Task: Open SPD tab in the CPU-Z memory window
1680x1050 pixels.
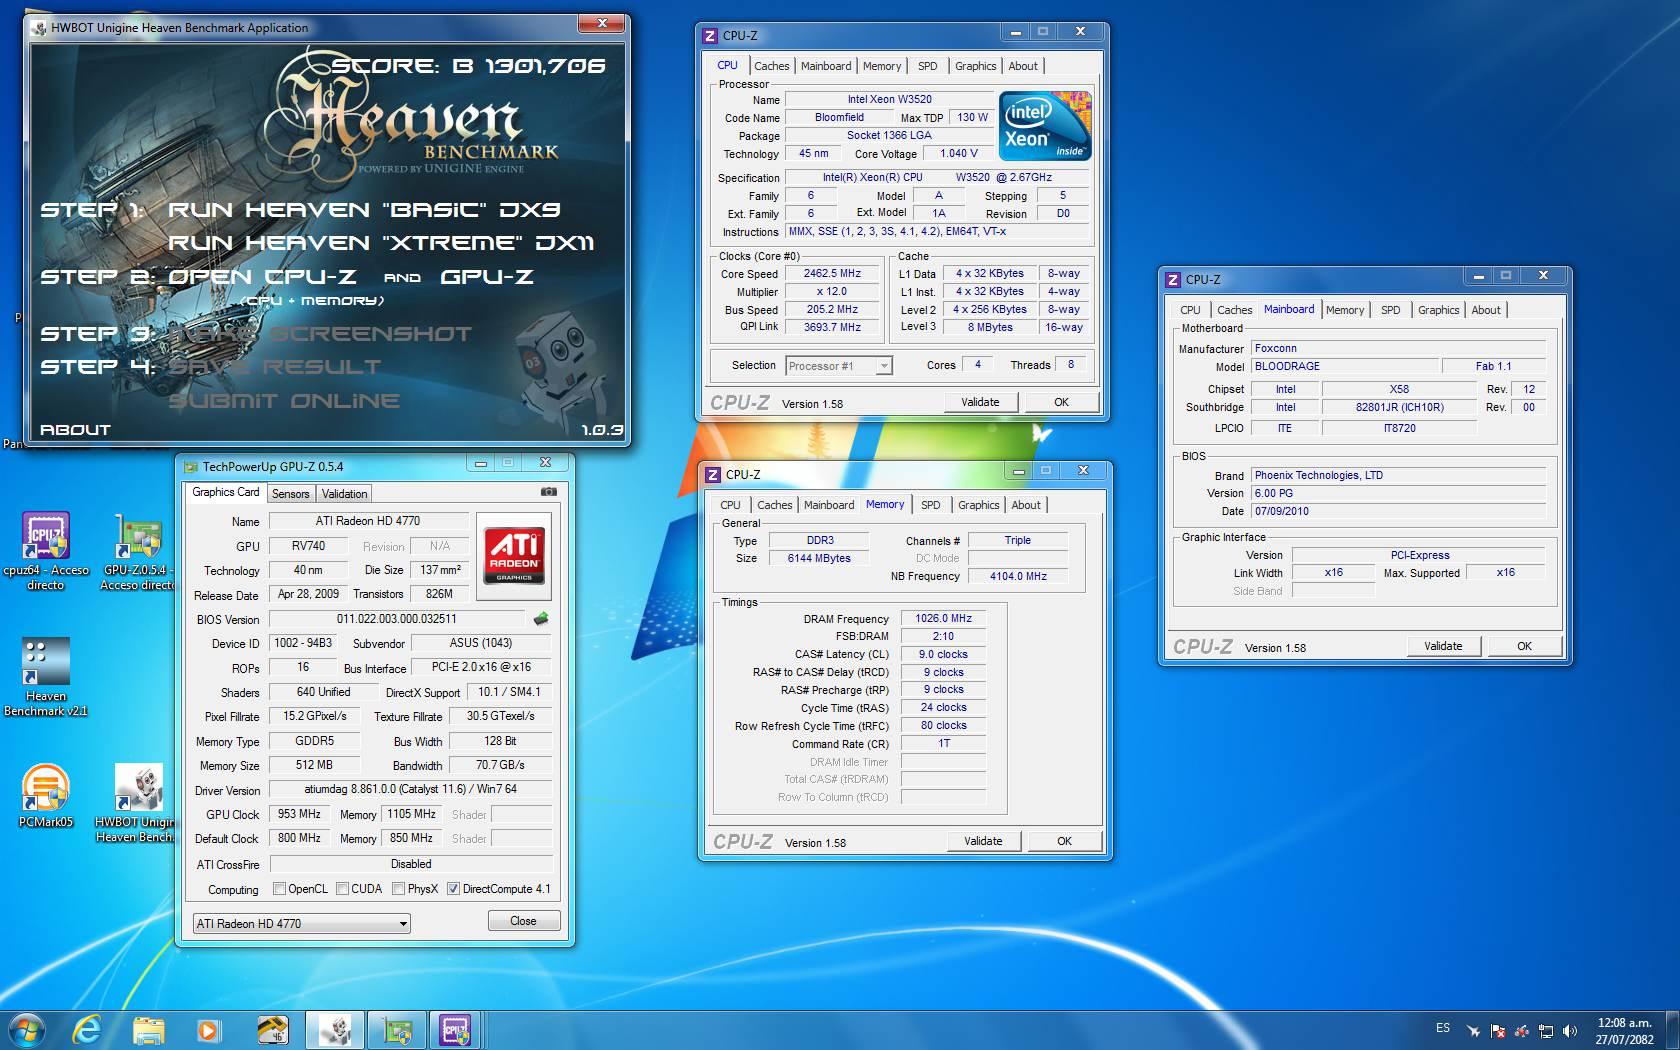Action: 931,505
